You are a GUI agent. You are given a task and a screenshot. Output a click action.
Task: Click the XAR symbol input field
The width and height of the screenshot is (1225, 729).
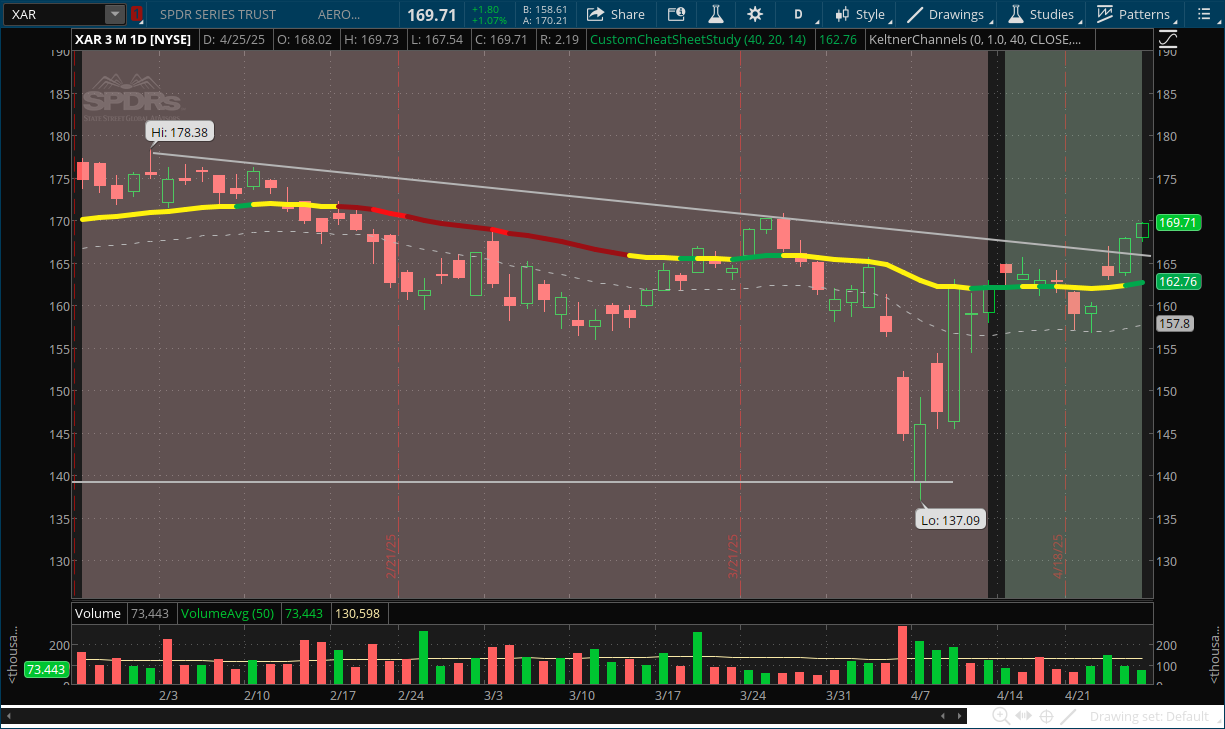click(55, 14)
